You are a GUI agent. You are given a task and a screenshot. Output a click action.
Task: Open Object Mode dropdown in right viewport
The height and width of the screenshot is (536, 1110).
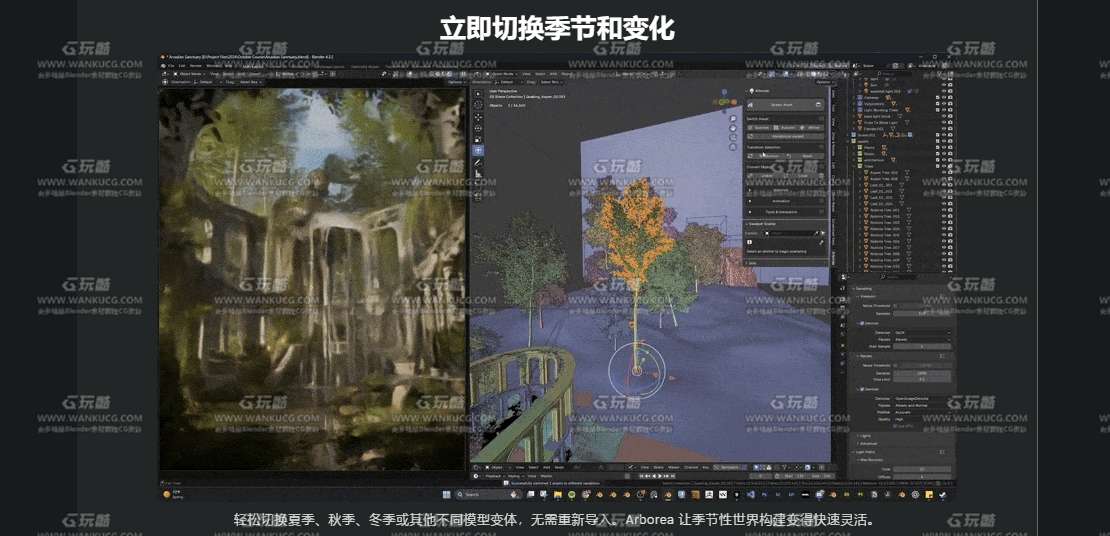pyautogui.click(x=503, y=74)
